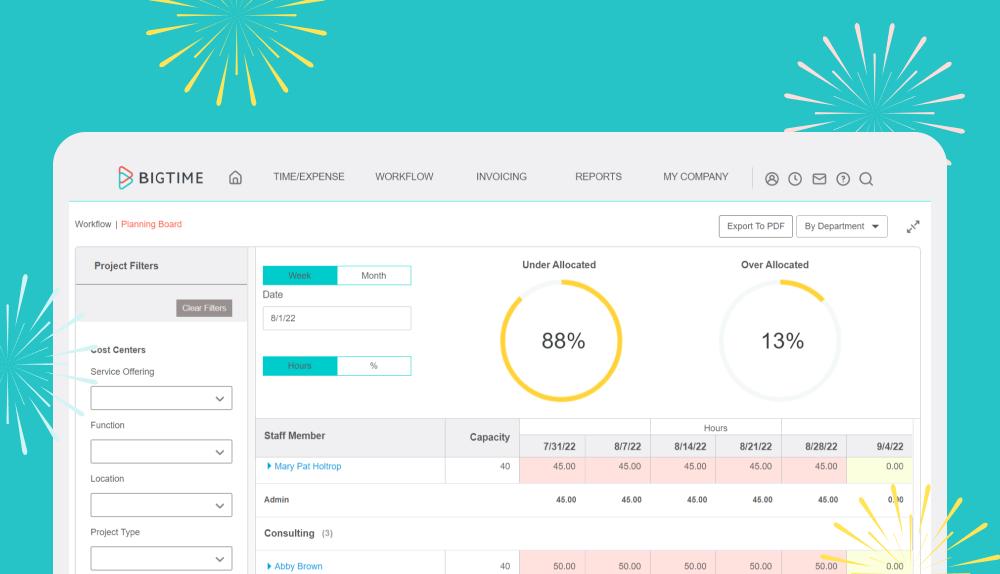Toggle display to percent mode
Viewport: 1000px width, 574px height.
pos(374,365)
